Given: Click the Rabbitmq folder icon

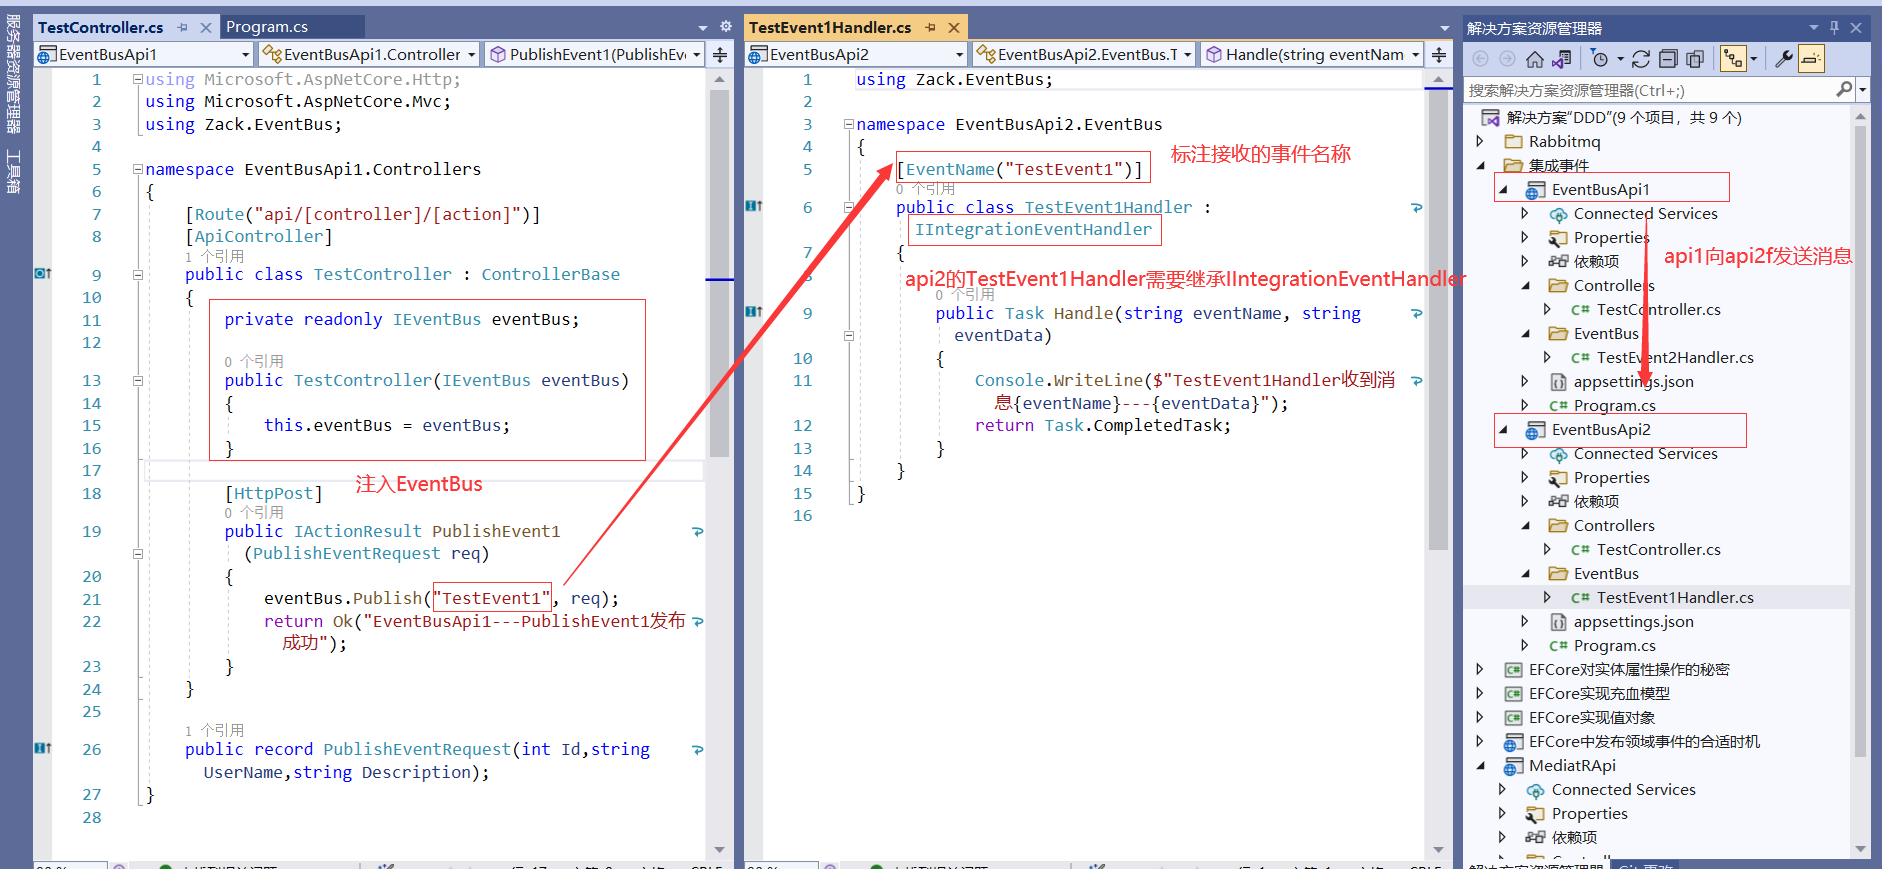Looking at the screenshot, I should click(x=1513, y=142).
